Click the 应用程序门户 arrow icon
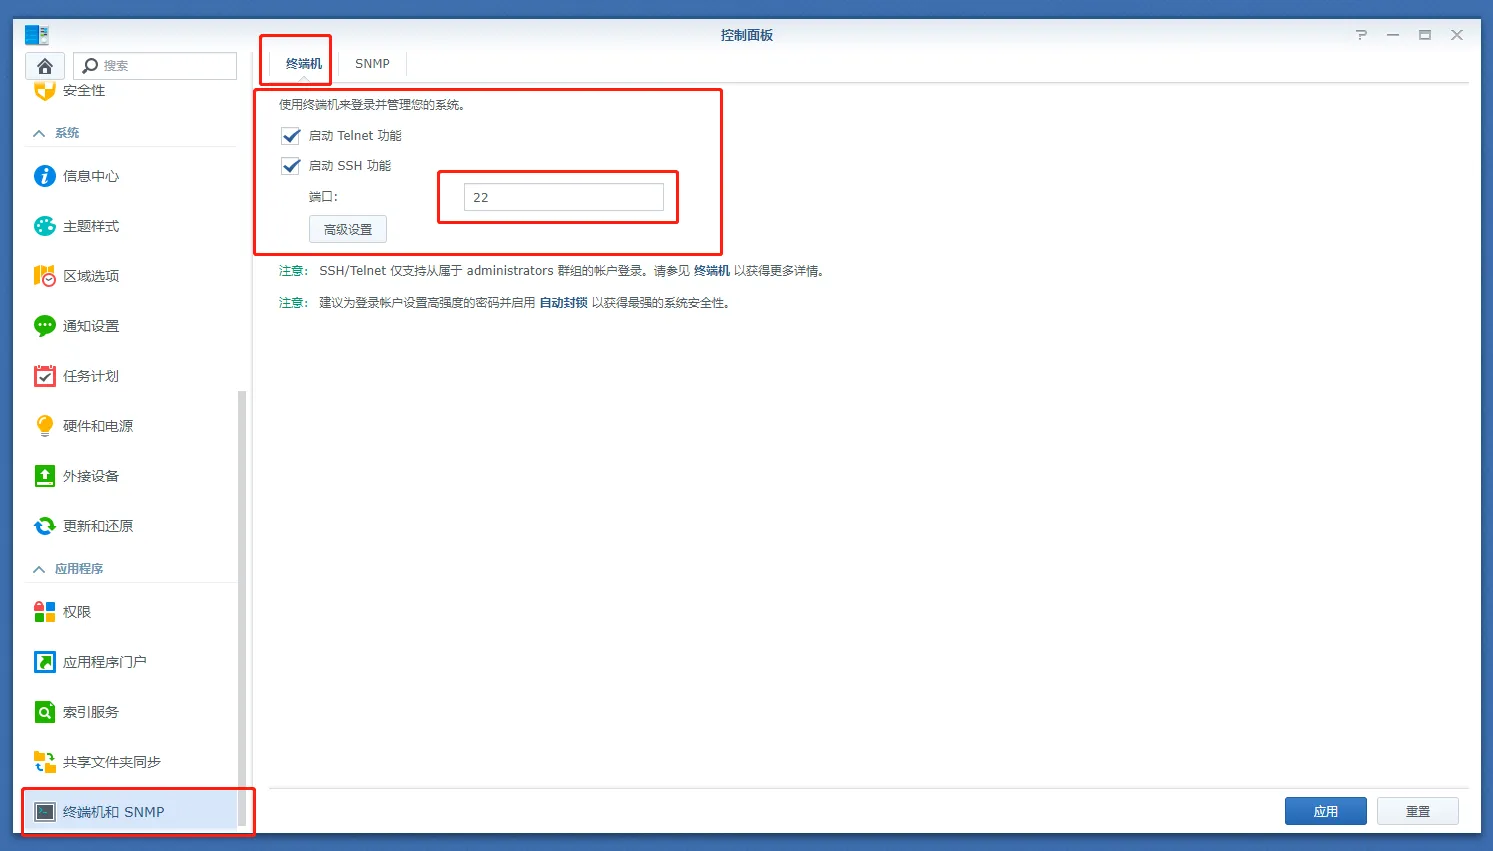1493x851 pixels. [x=45, y=662]
